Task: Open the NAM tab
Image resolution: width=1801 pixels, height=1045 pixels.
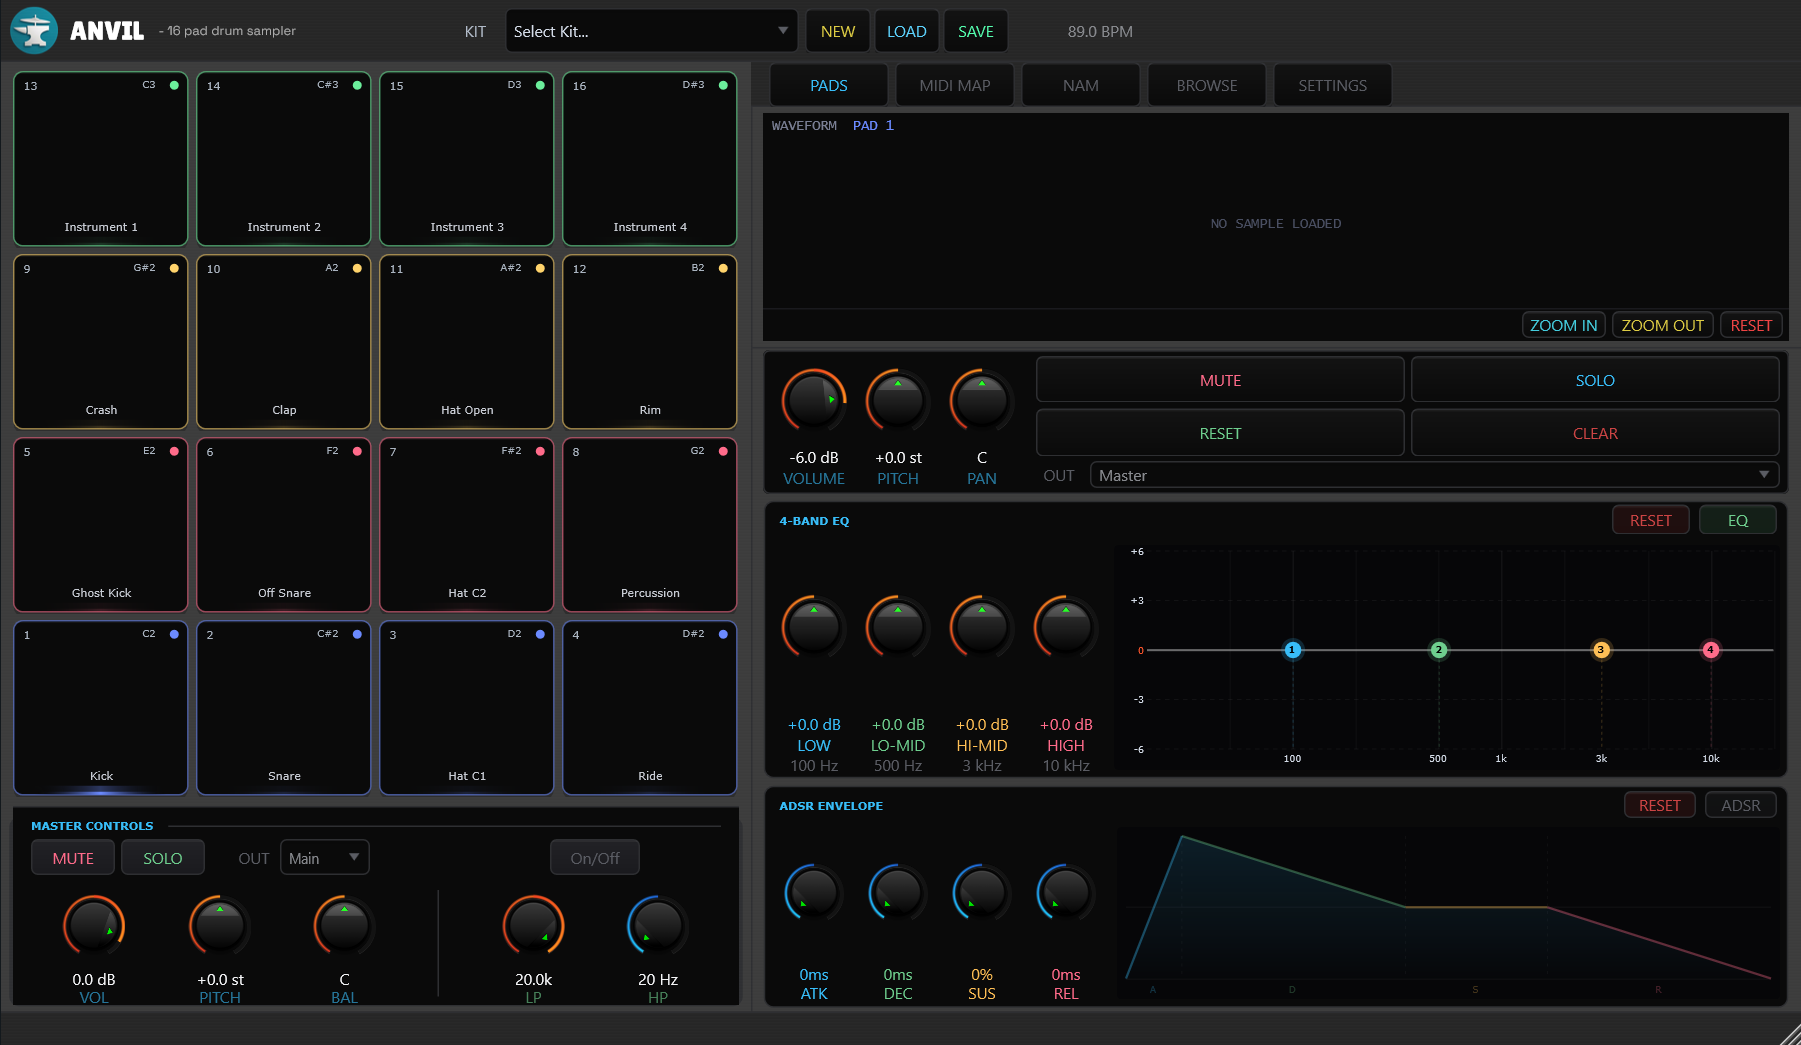Action: (1081, 85)
